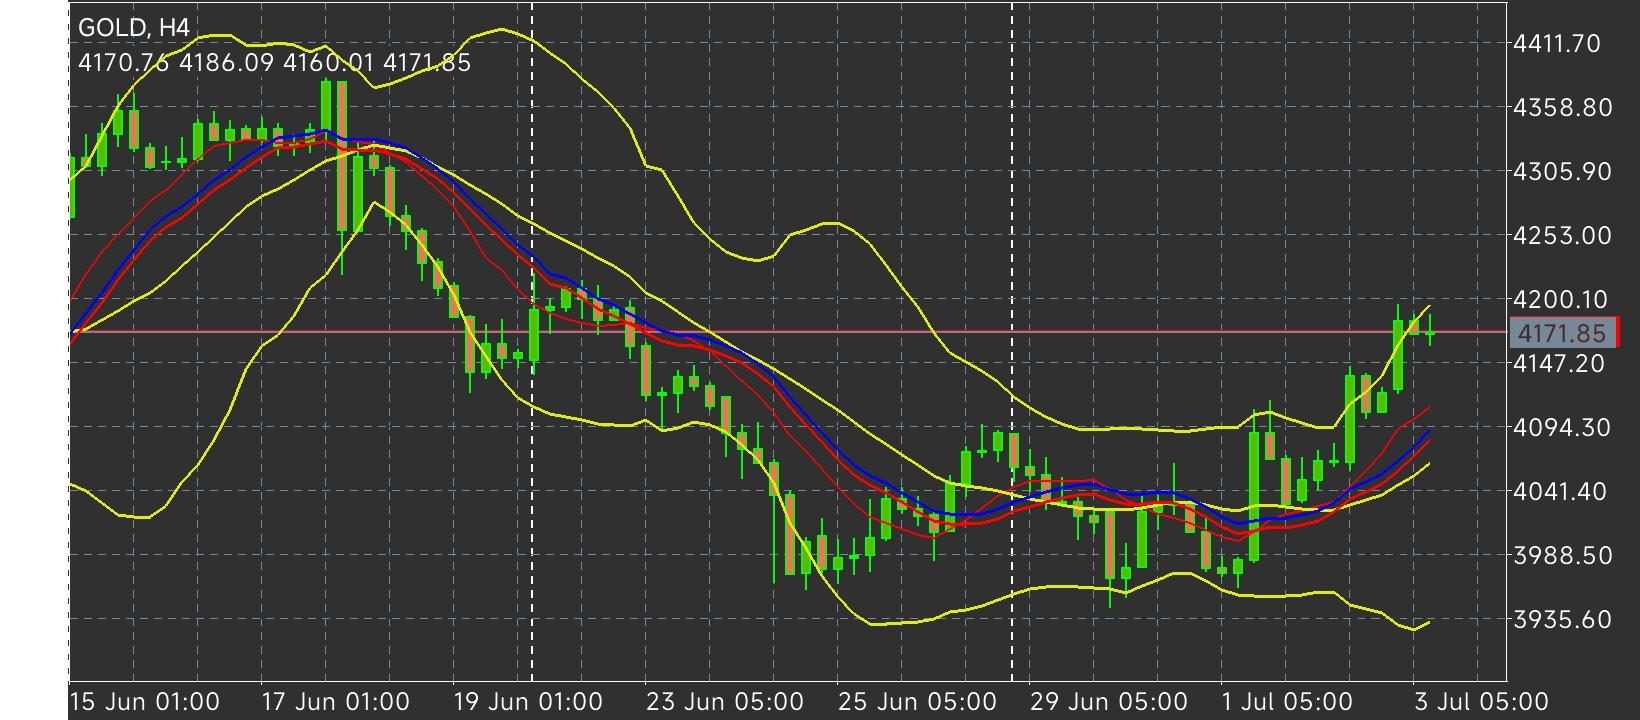Click the 4358.80 price axis label
This screenshot has width=1640, height=720.
(1563, 107)
